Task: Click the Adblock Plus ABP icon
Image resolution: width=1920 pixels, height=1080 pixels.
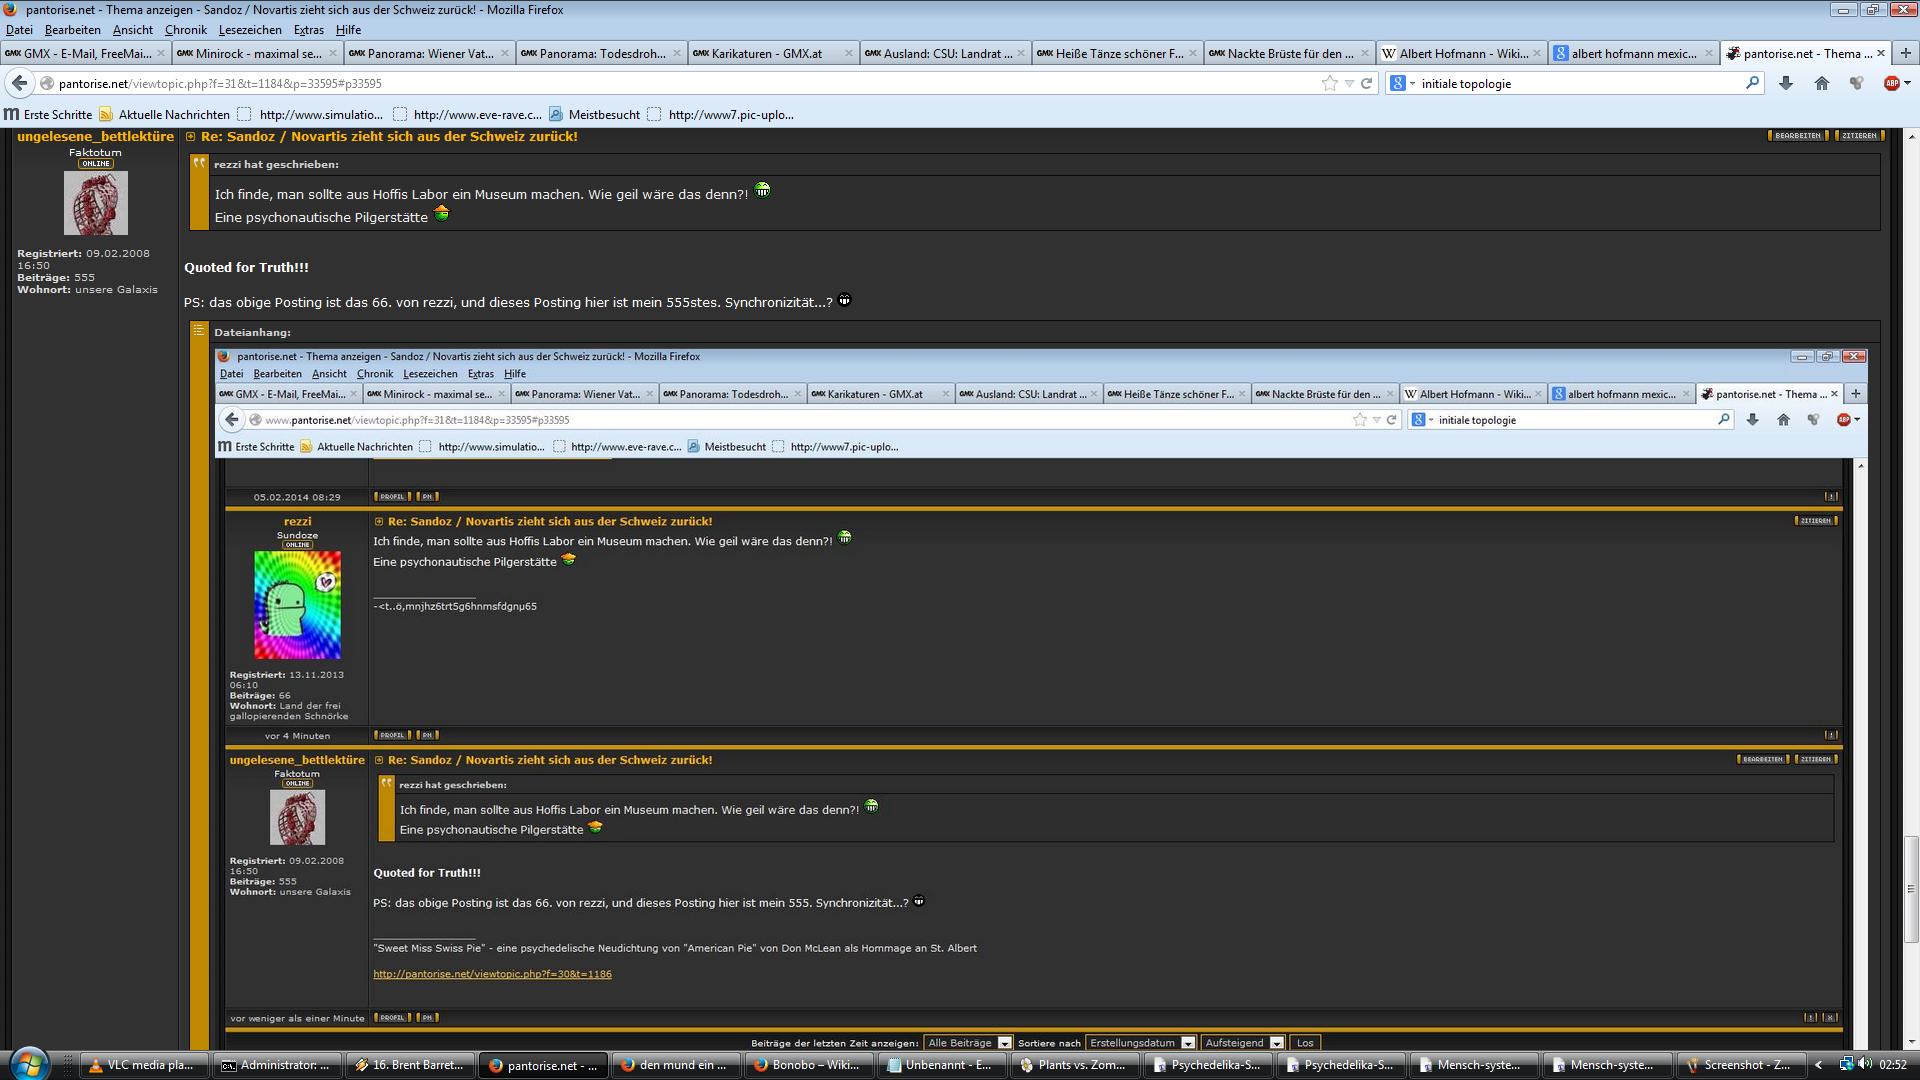Action: click(1890, 83)
